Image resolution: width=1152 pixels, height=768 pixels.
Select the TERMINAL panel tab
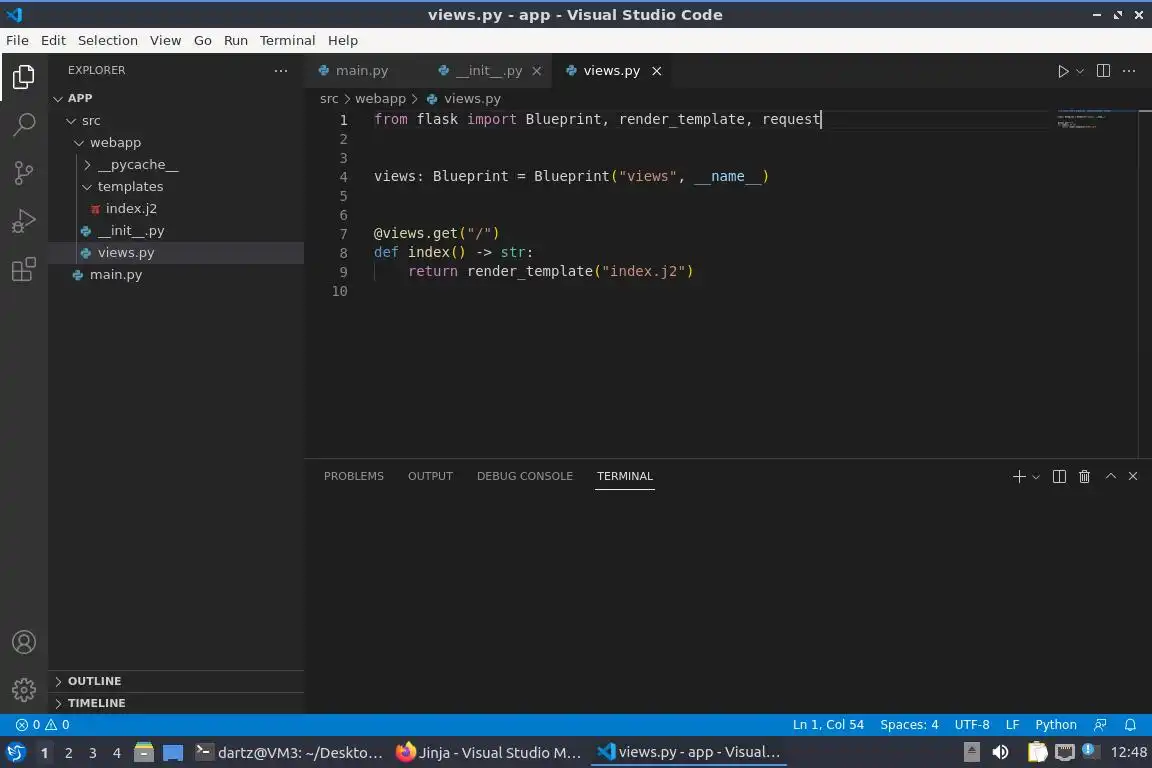coord(624,476)
